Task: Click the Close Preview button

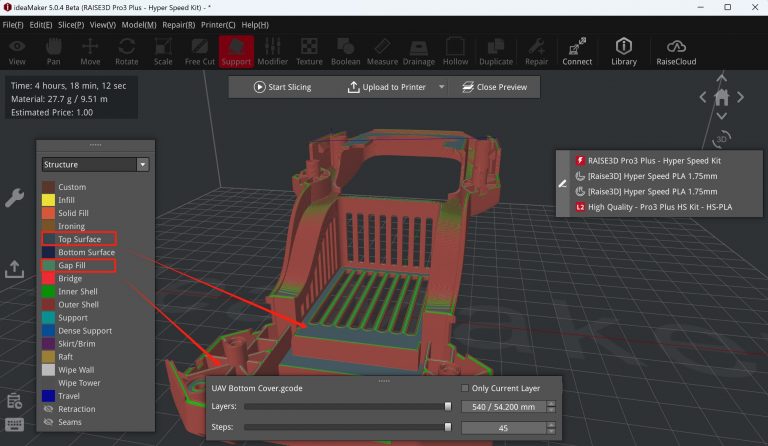Action: coord(494,87)
